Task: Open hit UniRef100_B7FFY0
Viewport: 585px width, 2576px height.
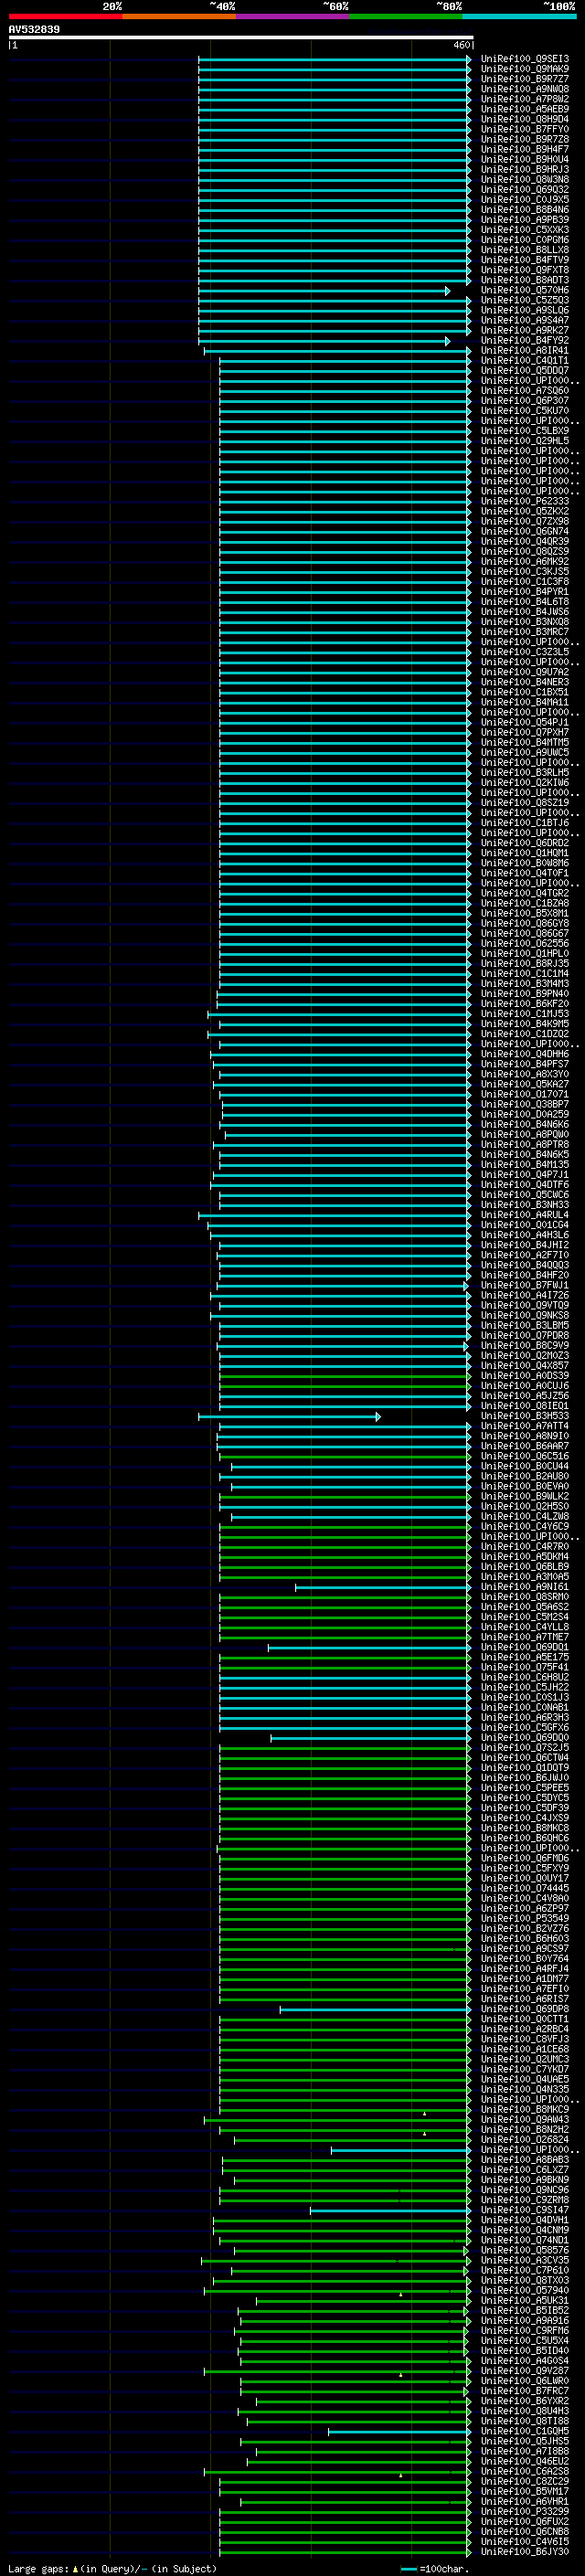Action: 525,130
